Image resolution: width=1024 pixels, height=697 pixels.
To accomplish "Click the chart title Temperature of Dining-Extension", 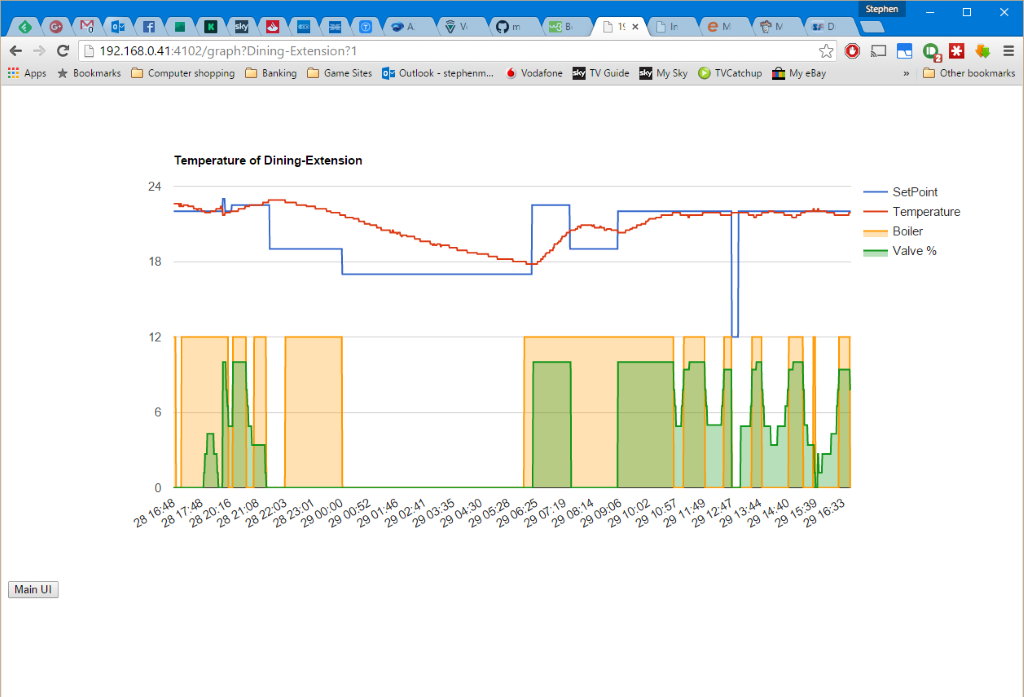I will 268,161.
